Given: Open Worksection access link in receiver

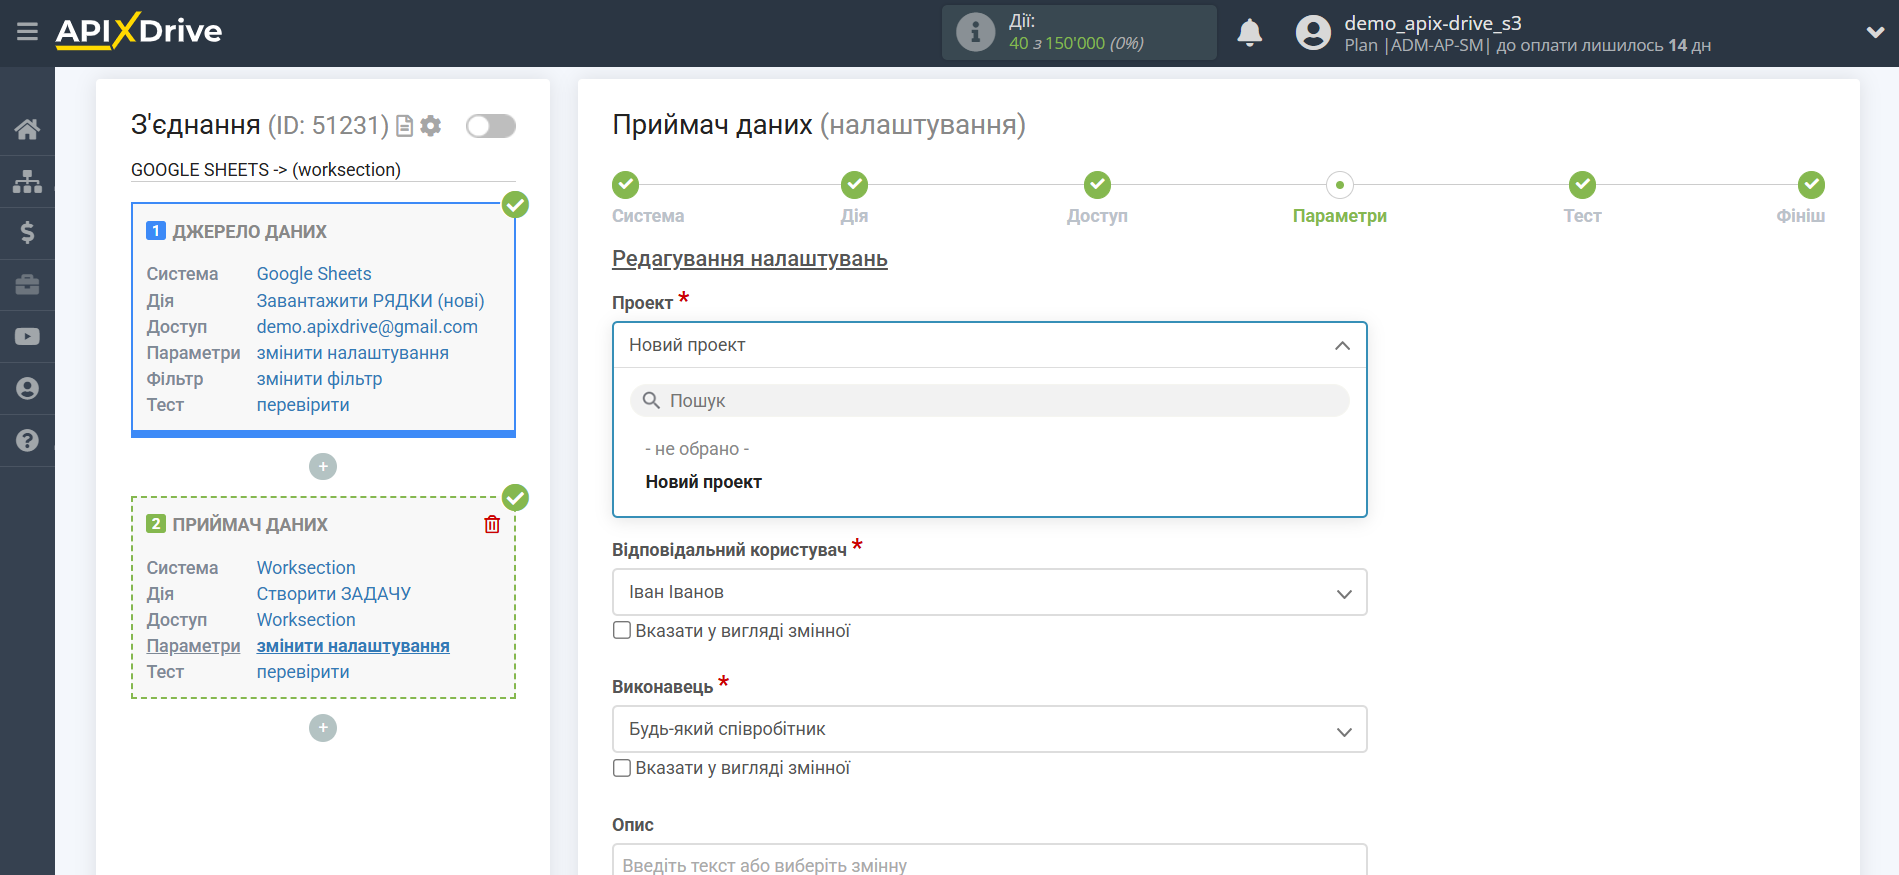Looking at the screenshot, I should pyautogui.click(x=306, y=620).
